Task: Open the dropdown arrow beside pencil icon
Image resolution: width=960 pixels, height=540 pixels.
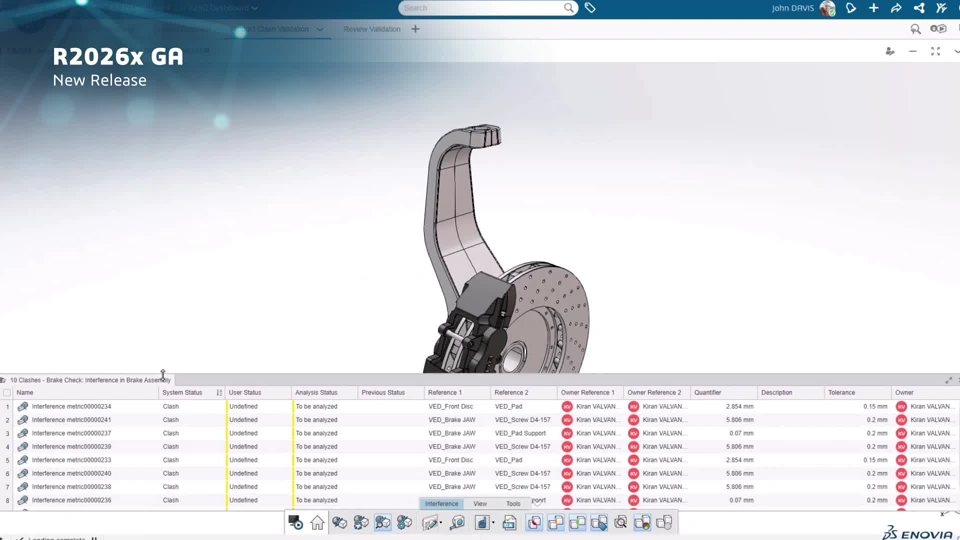Action: [441, 523]
